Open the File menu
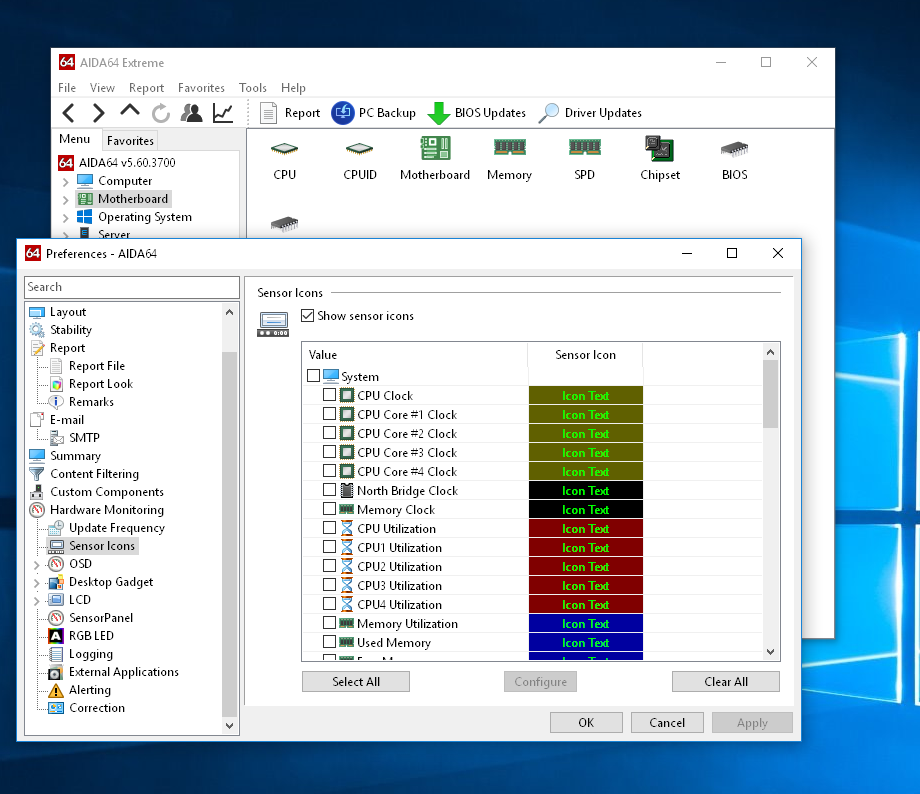 (67, 87)
